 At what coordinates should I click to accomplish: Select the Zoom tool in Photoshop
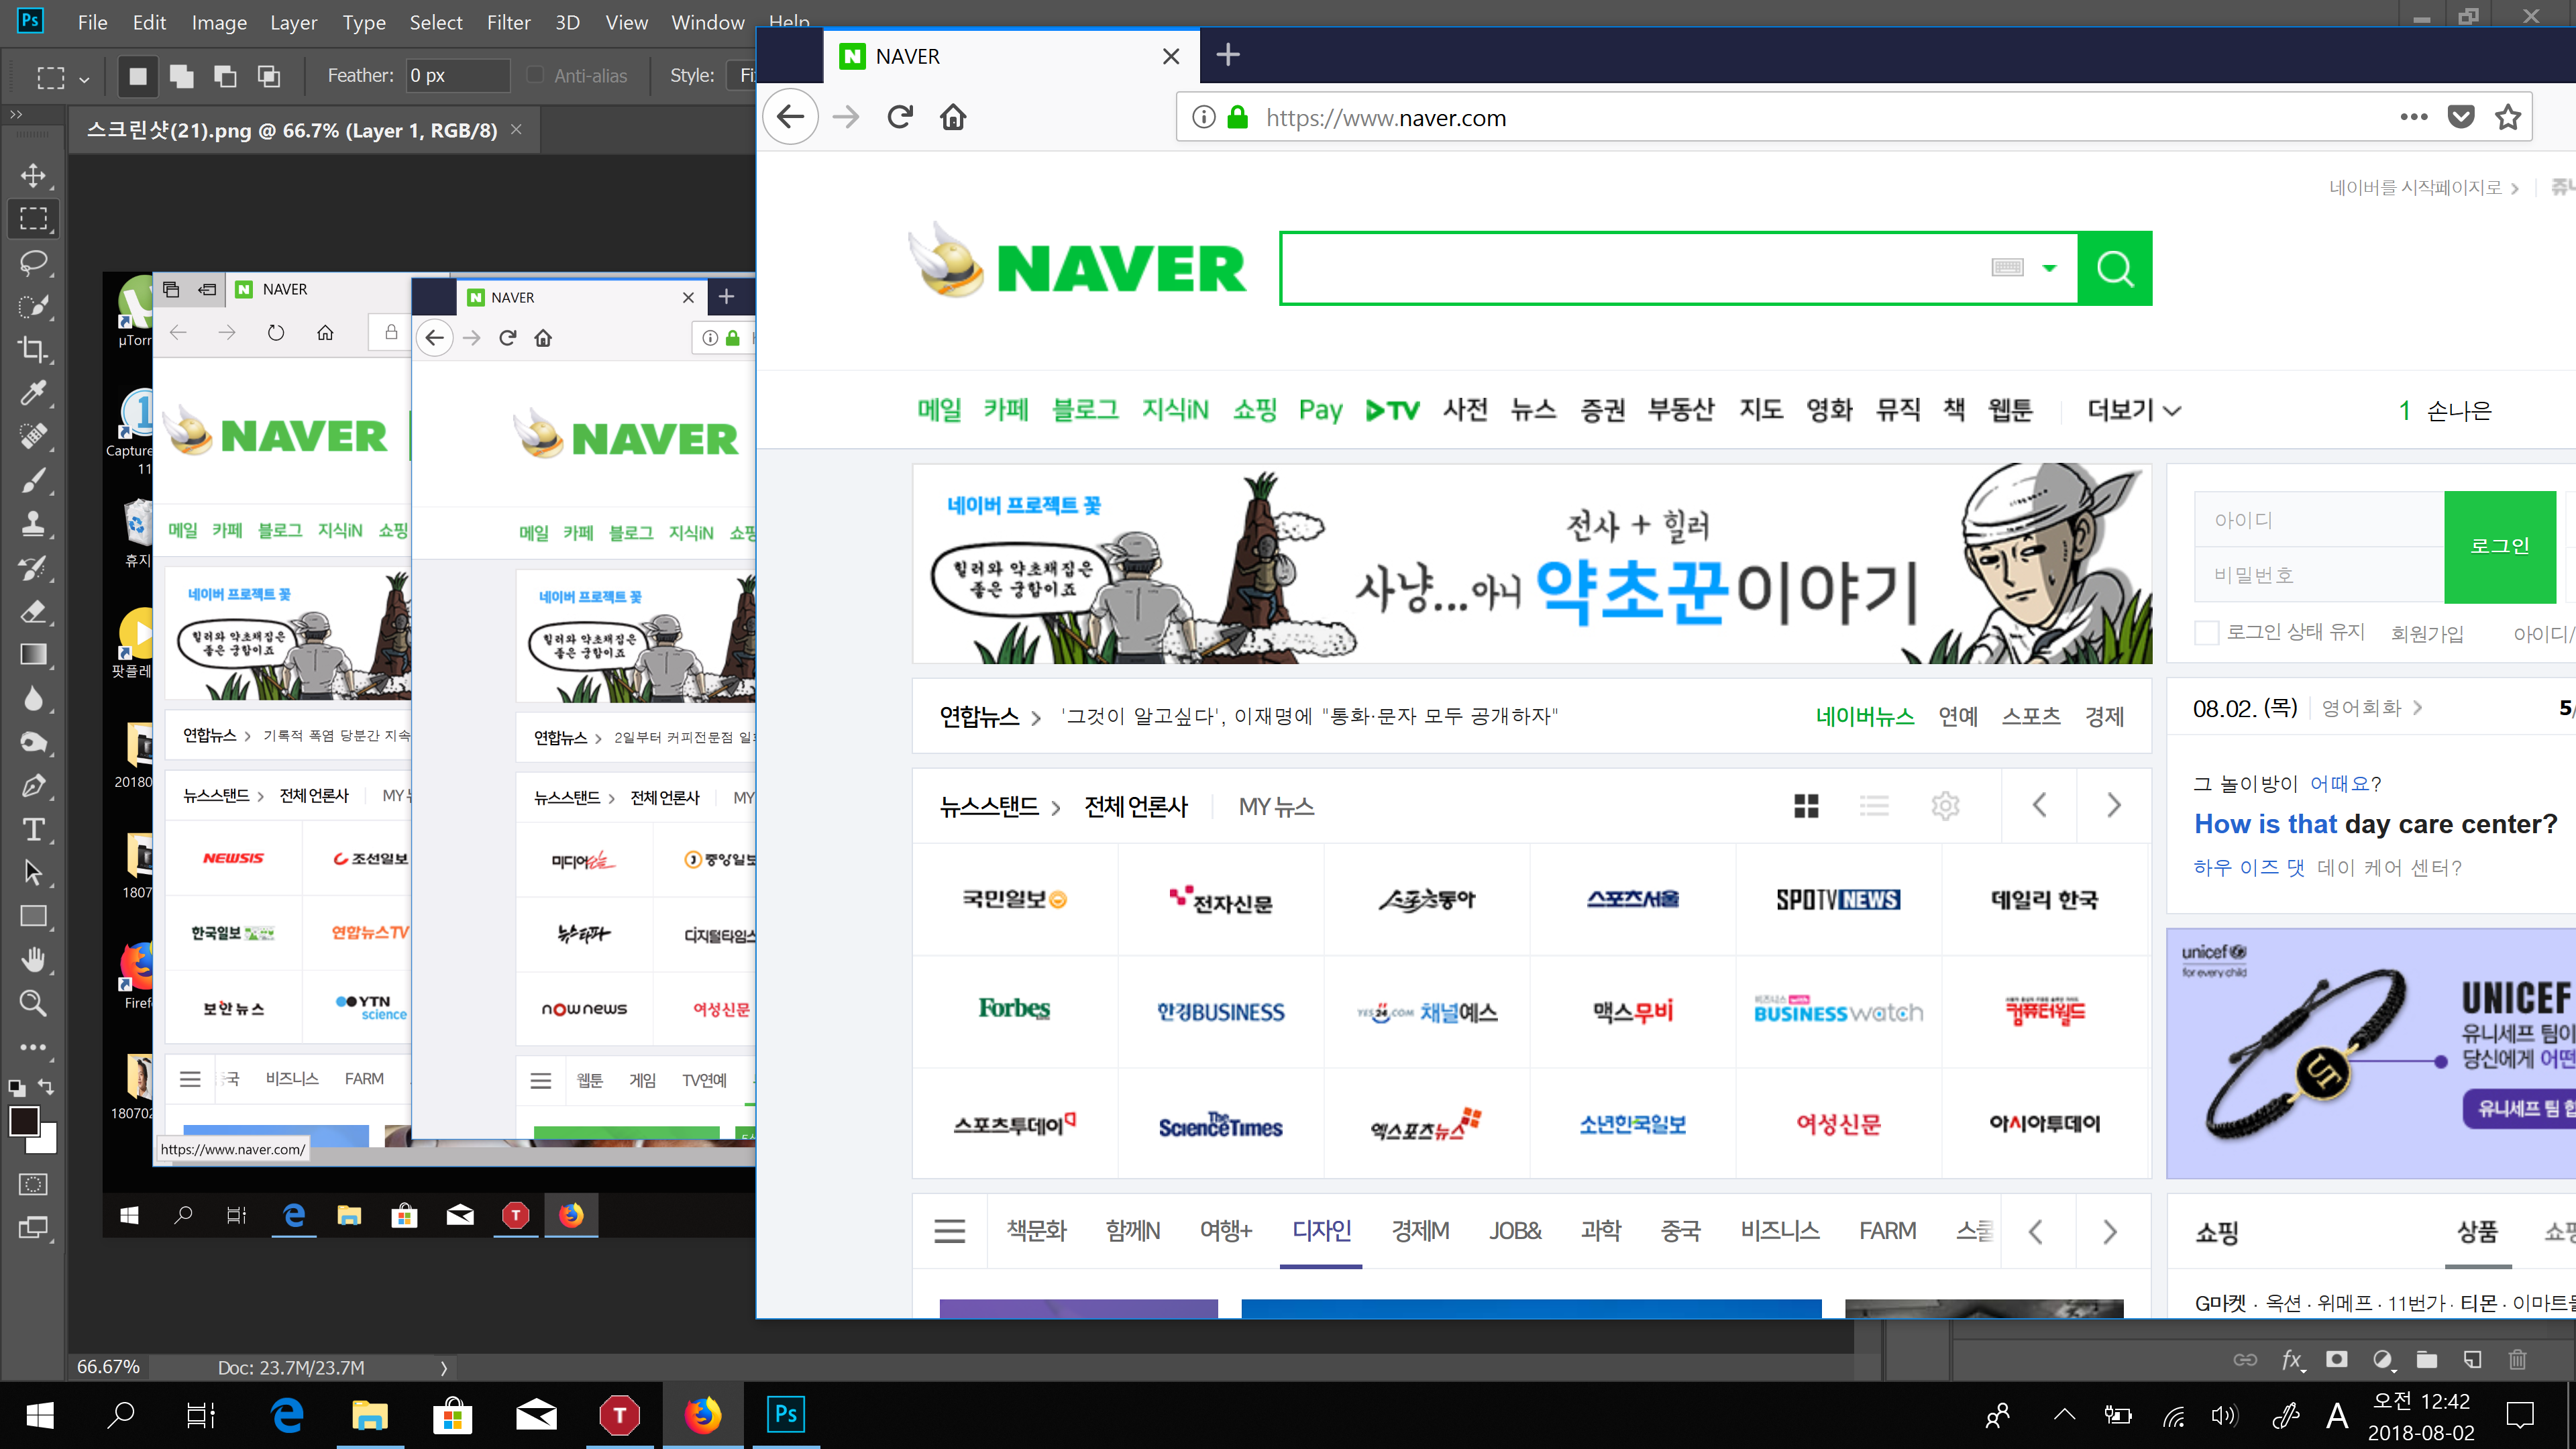pyautogui.click(x=33, y=1003)
